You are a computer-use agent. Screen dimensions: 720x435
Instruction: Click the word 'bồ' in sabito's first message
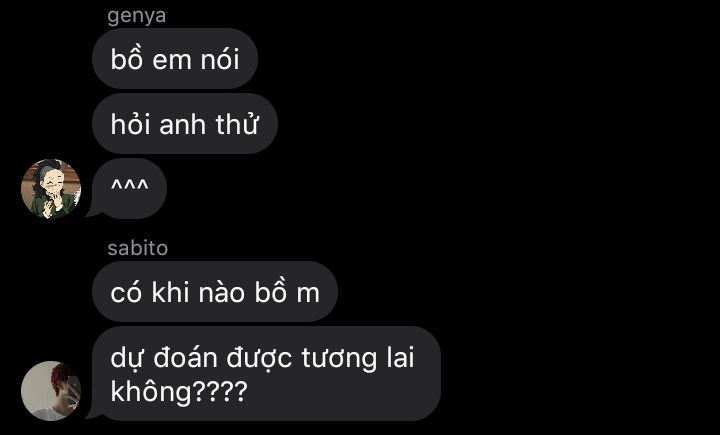point(271,292)
